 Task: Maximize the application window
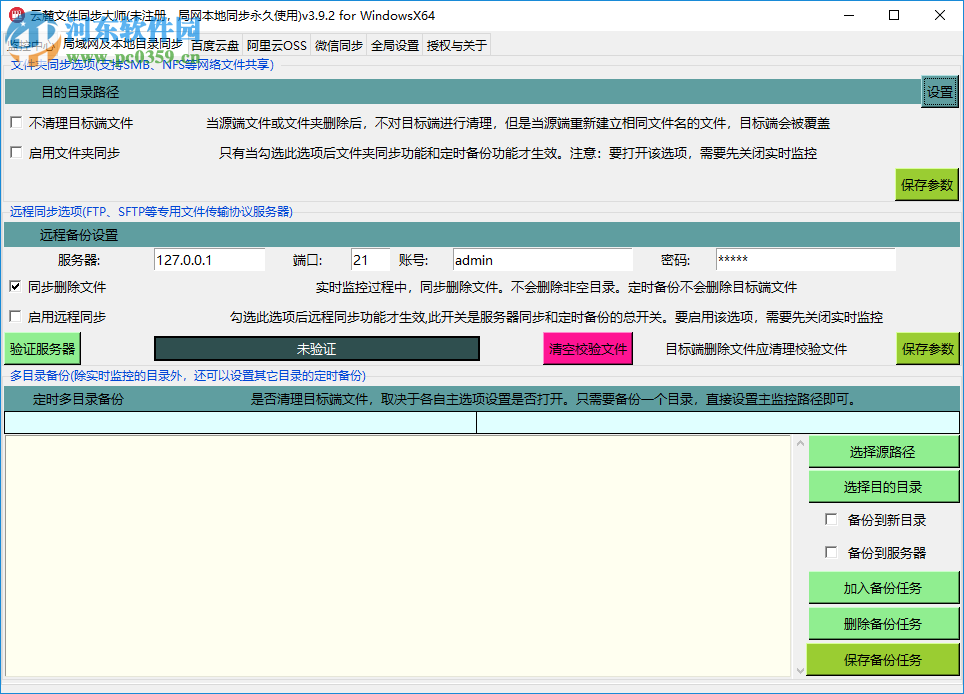(x=895, y=15)
